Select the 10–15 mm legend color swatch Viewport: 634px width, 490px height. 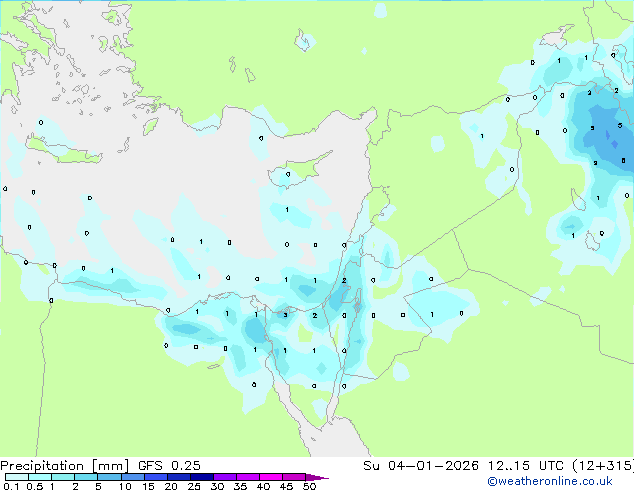coord(133,477)
